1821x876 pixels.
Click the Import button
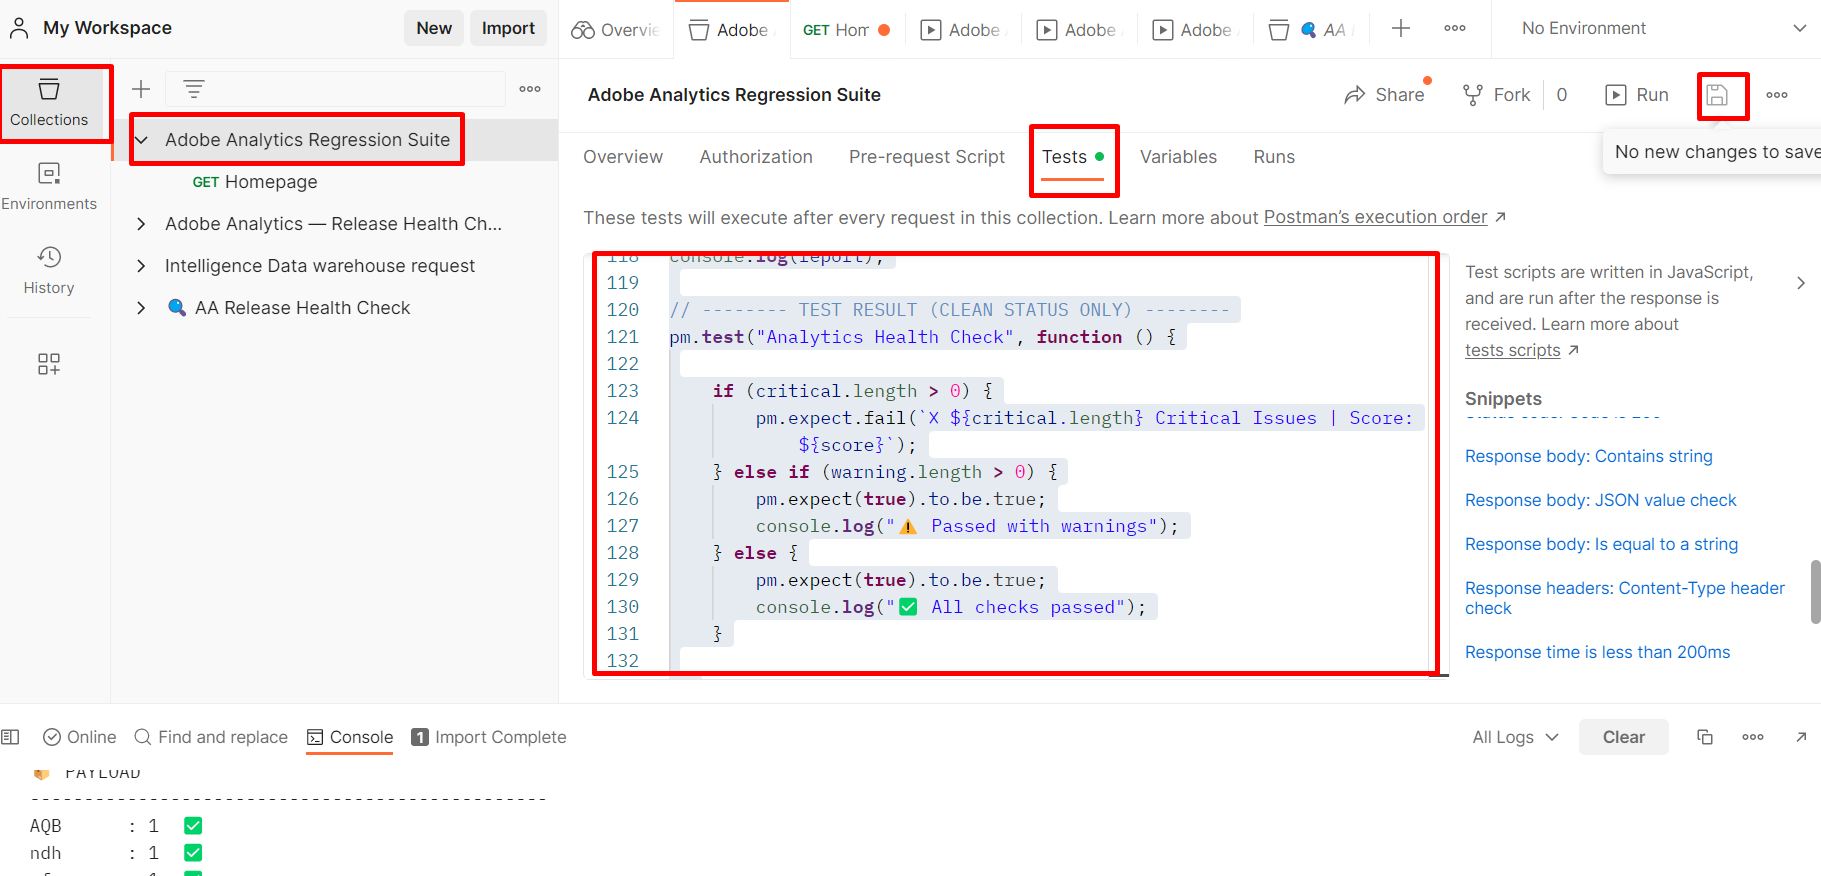click(x=508, y=28)
